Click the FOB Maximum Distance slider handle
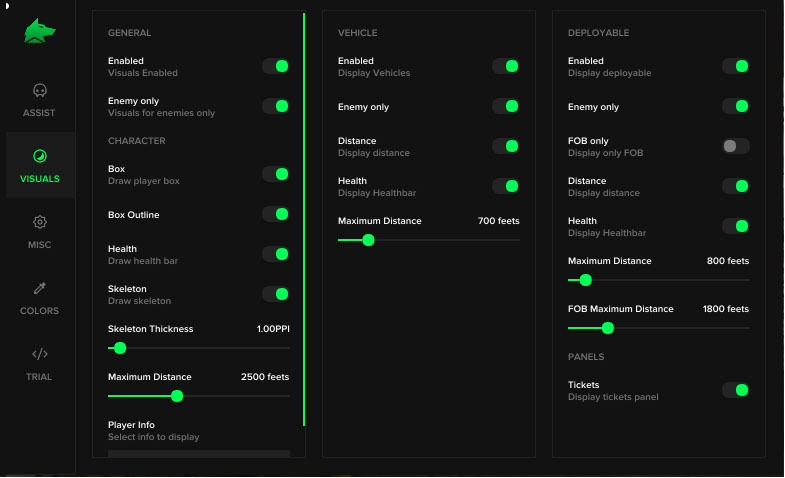This screenshot has width=785, height=478. pyautogui.click(x=607, y=328)
